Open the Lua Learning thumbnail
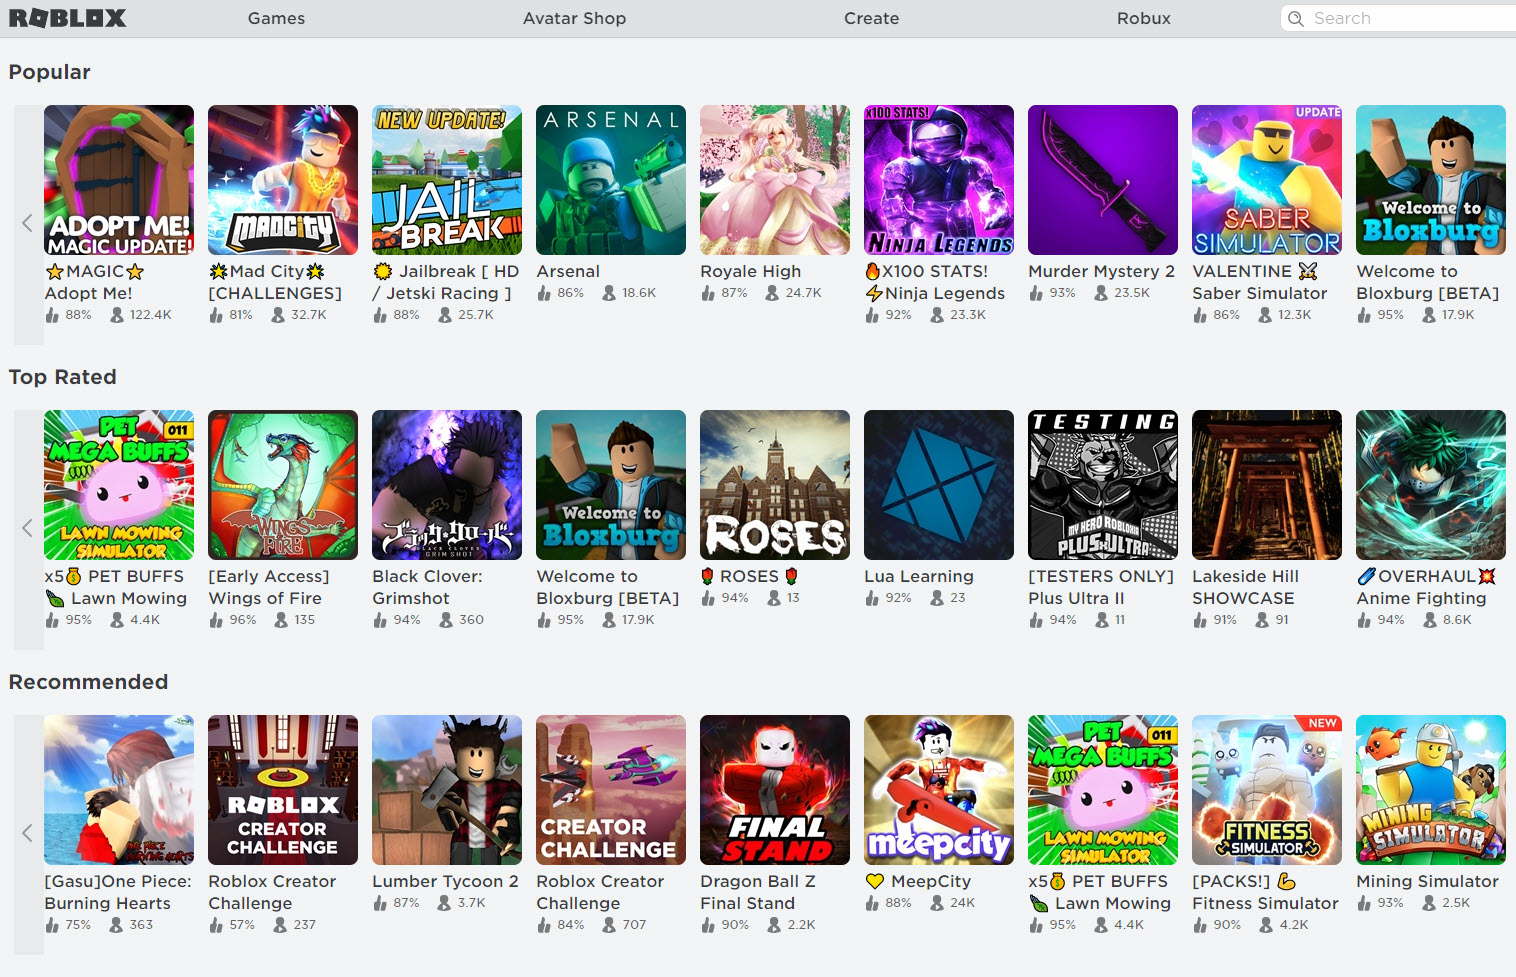Screen dimensions: 1516x977 (x=939, y=485)
